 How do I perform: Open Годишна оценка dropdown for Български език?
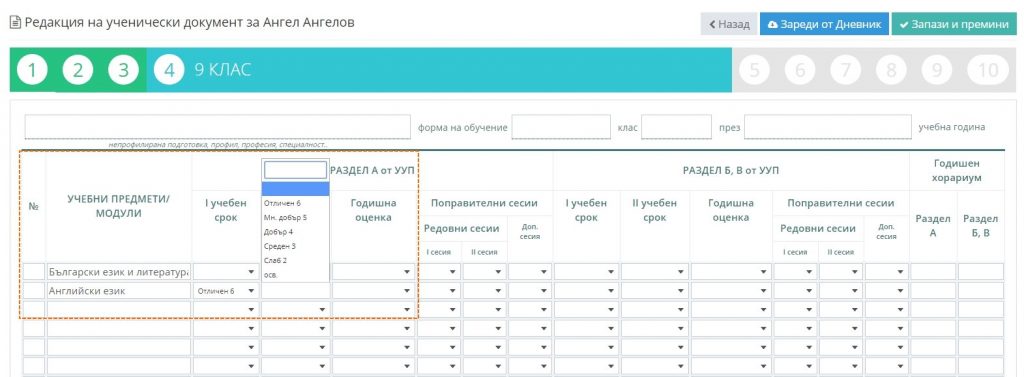373,272
